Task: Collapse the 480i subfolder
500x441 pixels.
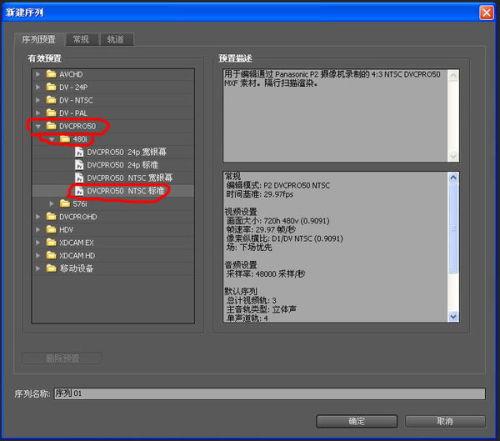Action: coord(52,139)
